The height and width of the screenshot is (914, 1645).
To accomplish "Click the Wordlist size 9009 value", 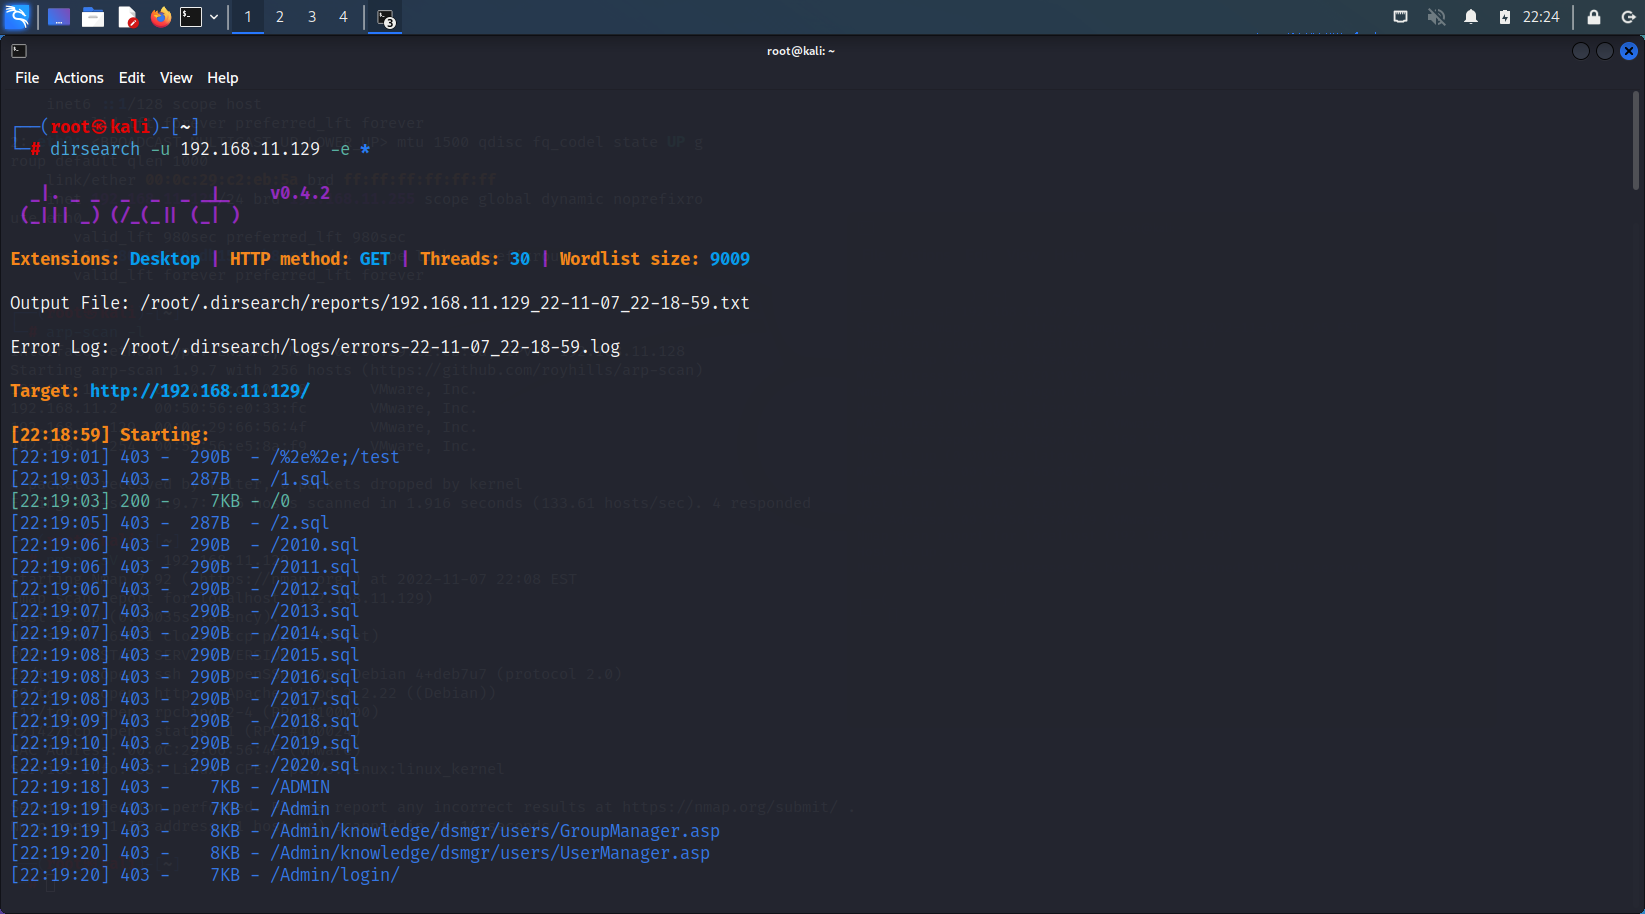I will click(730, 259).
